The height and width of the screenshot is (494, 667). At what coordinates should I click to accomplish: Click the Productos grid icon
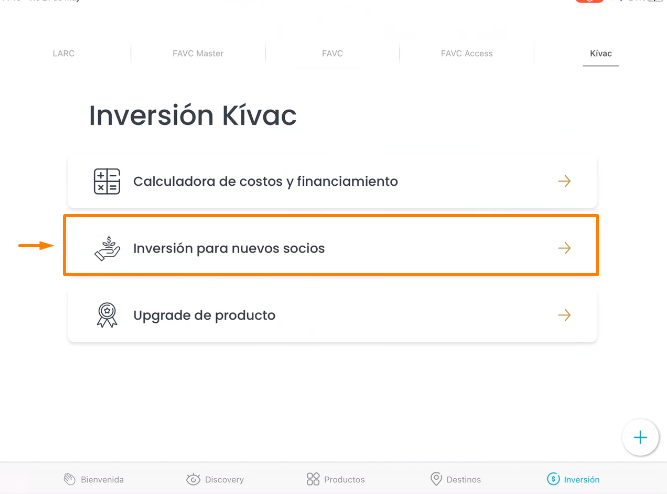(313, 479)
